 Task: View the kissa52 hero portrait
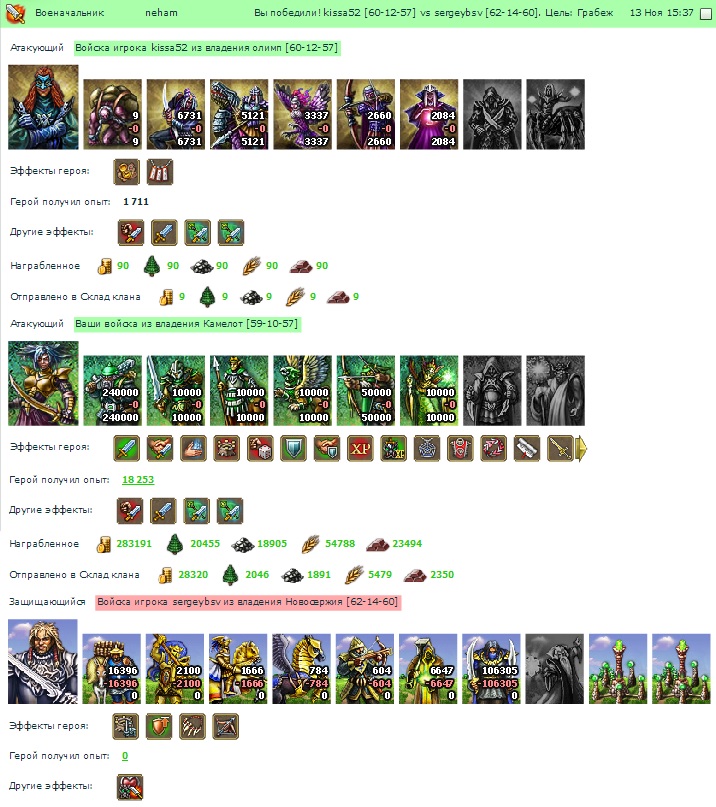click(x=43, y=107)
